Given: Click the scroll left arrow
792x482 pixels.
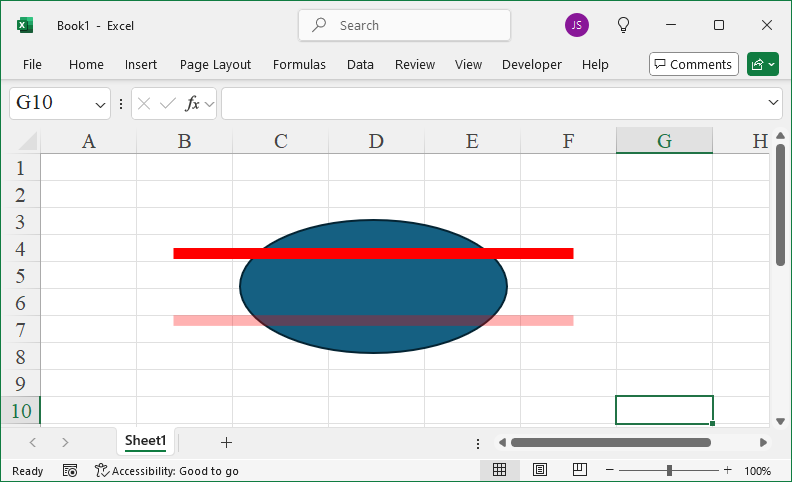Looking at the screenshot, I should point(502,443).
